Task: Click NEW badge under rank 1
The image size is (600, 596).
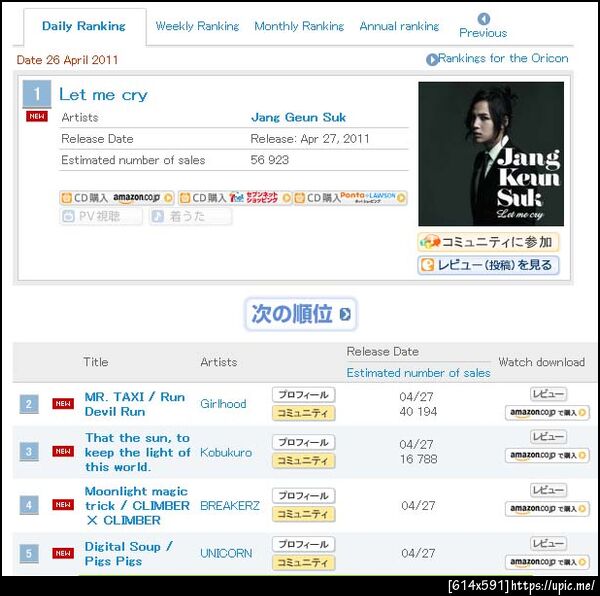Action: [x=37, y=116]
